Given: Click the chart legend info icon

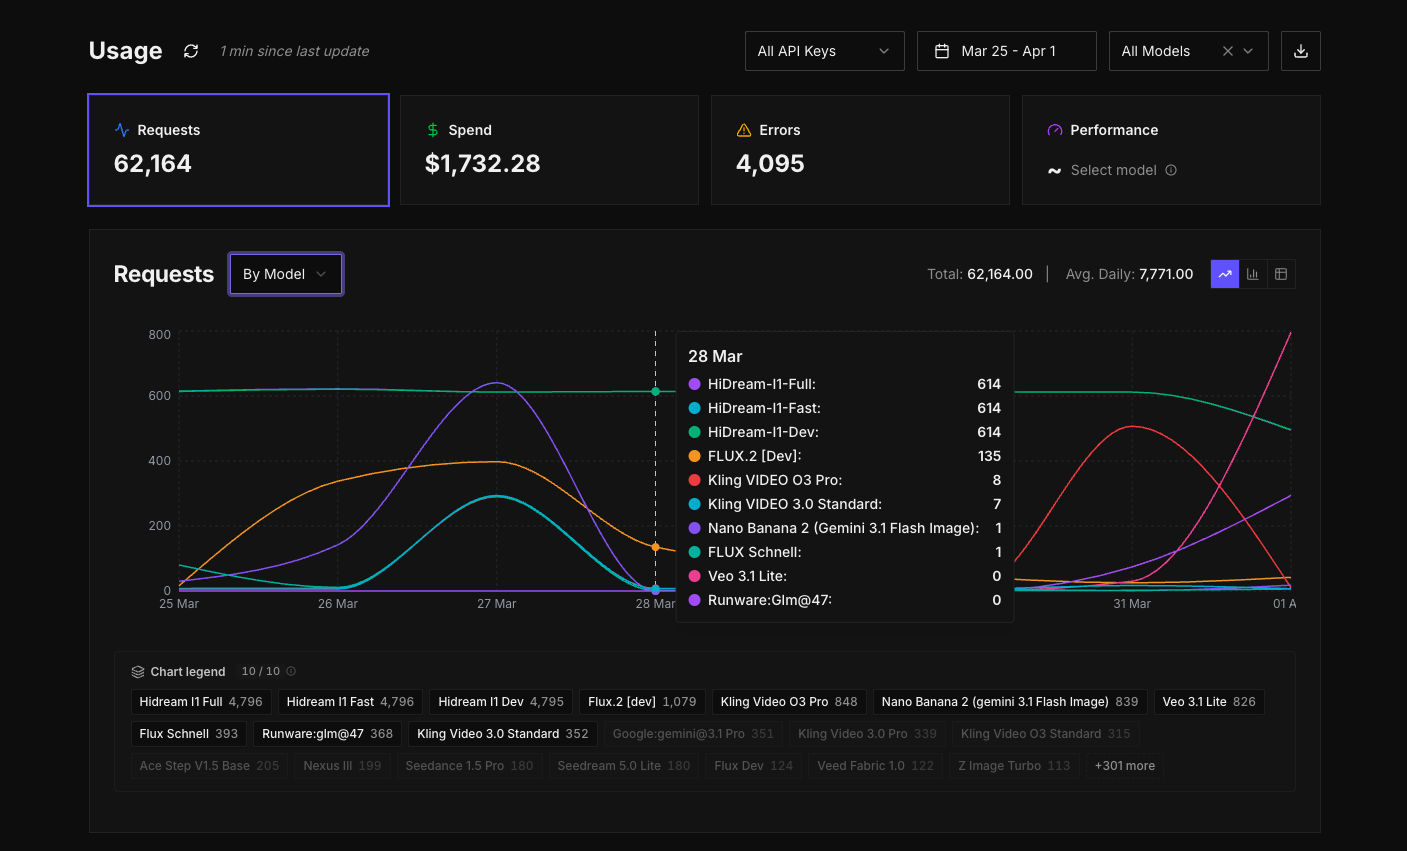Looking at the screenshot, I should point(291,671).
